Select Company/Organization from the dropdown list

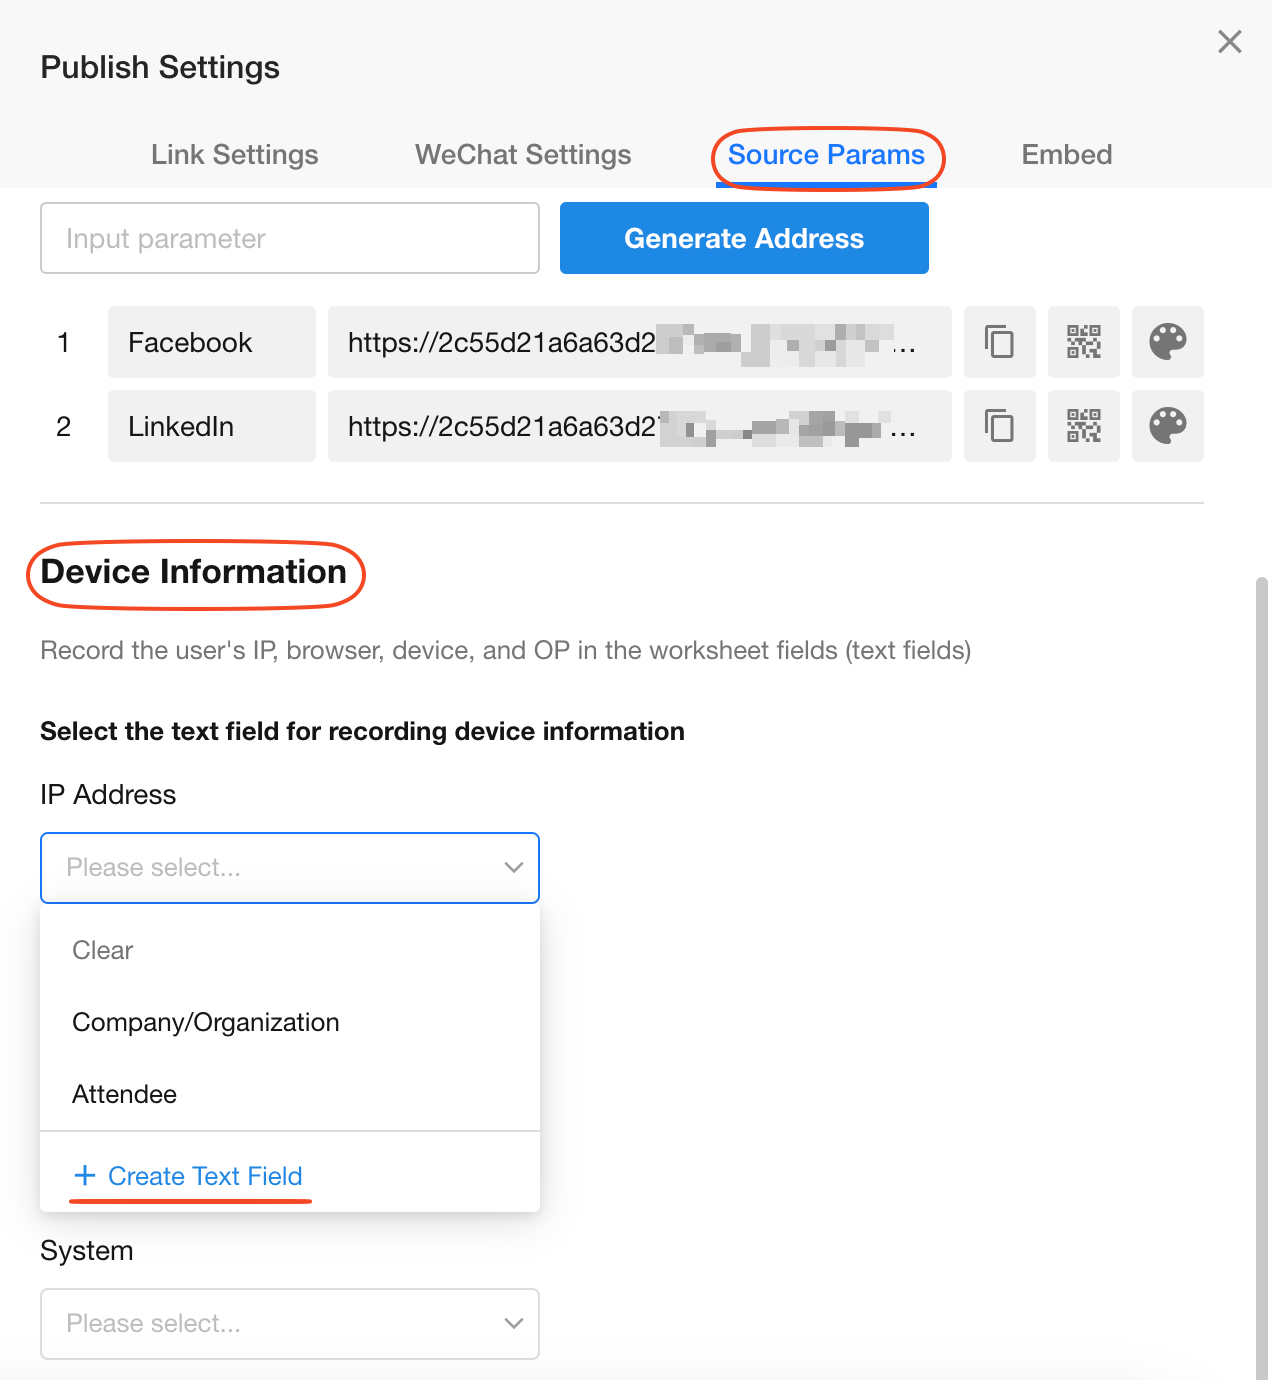[x=206, y=1022]
